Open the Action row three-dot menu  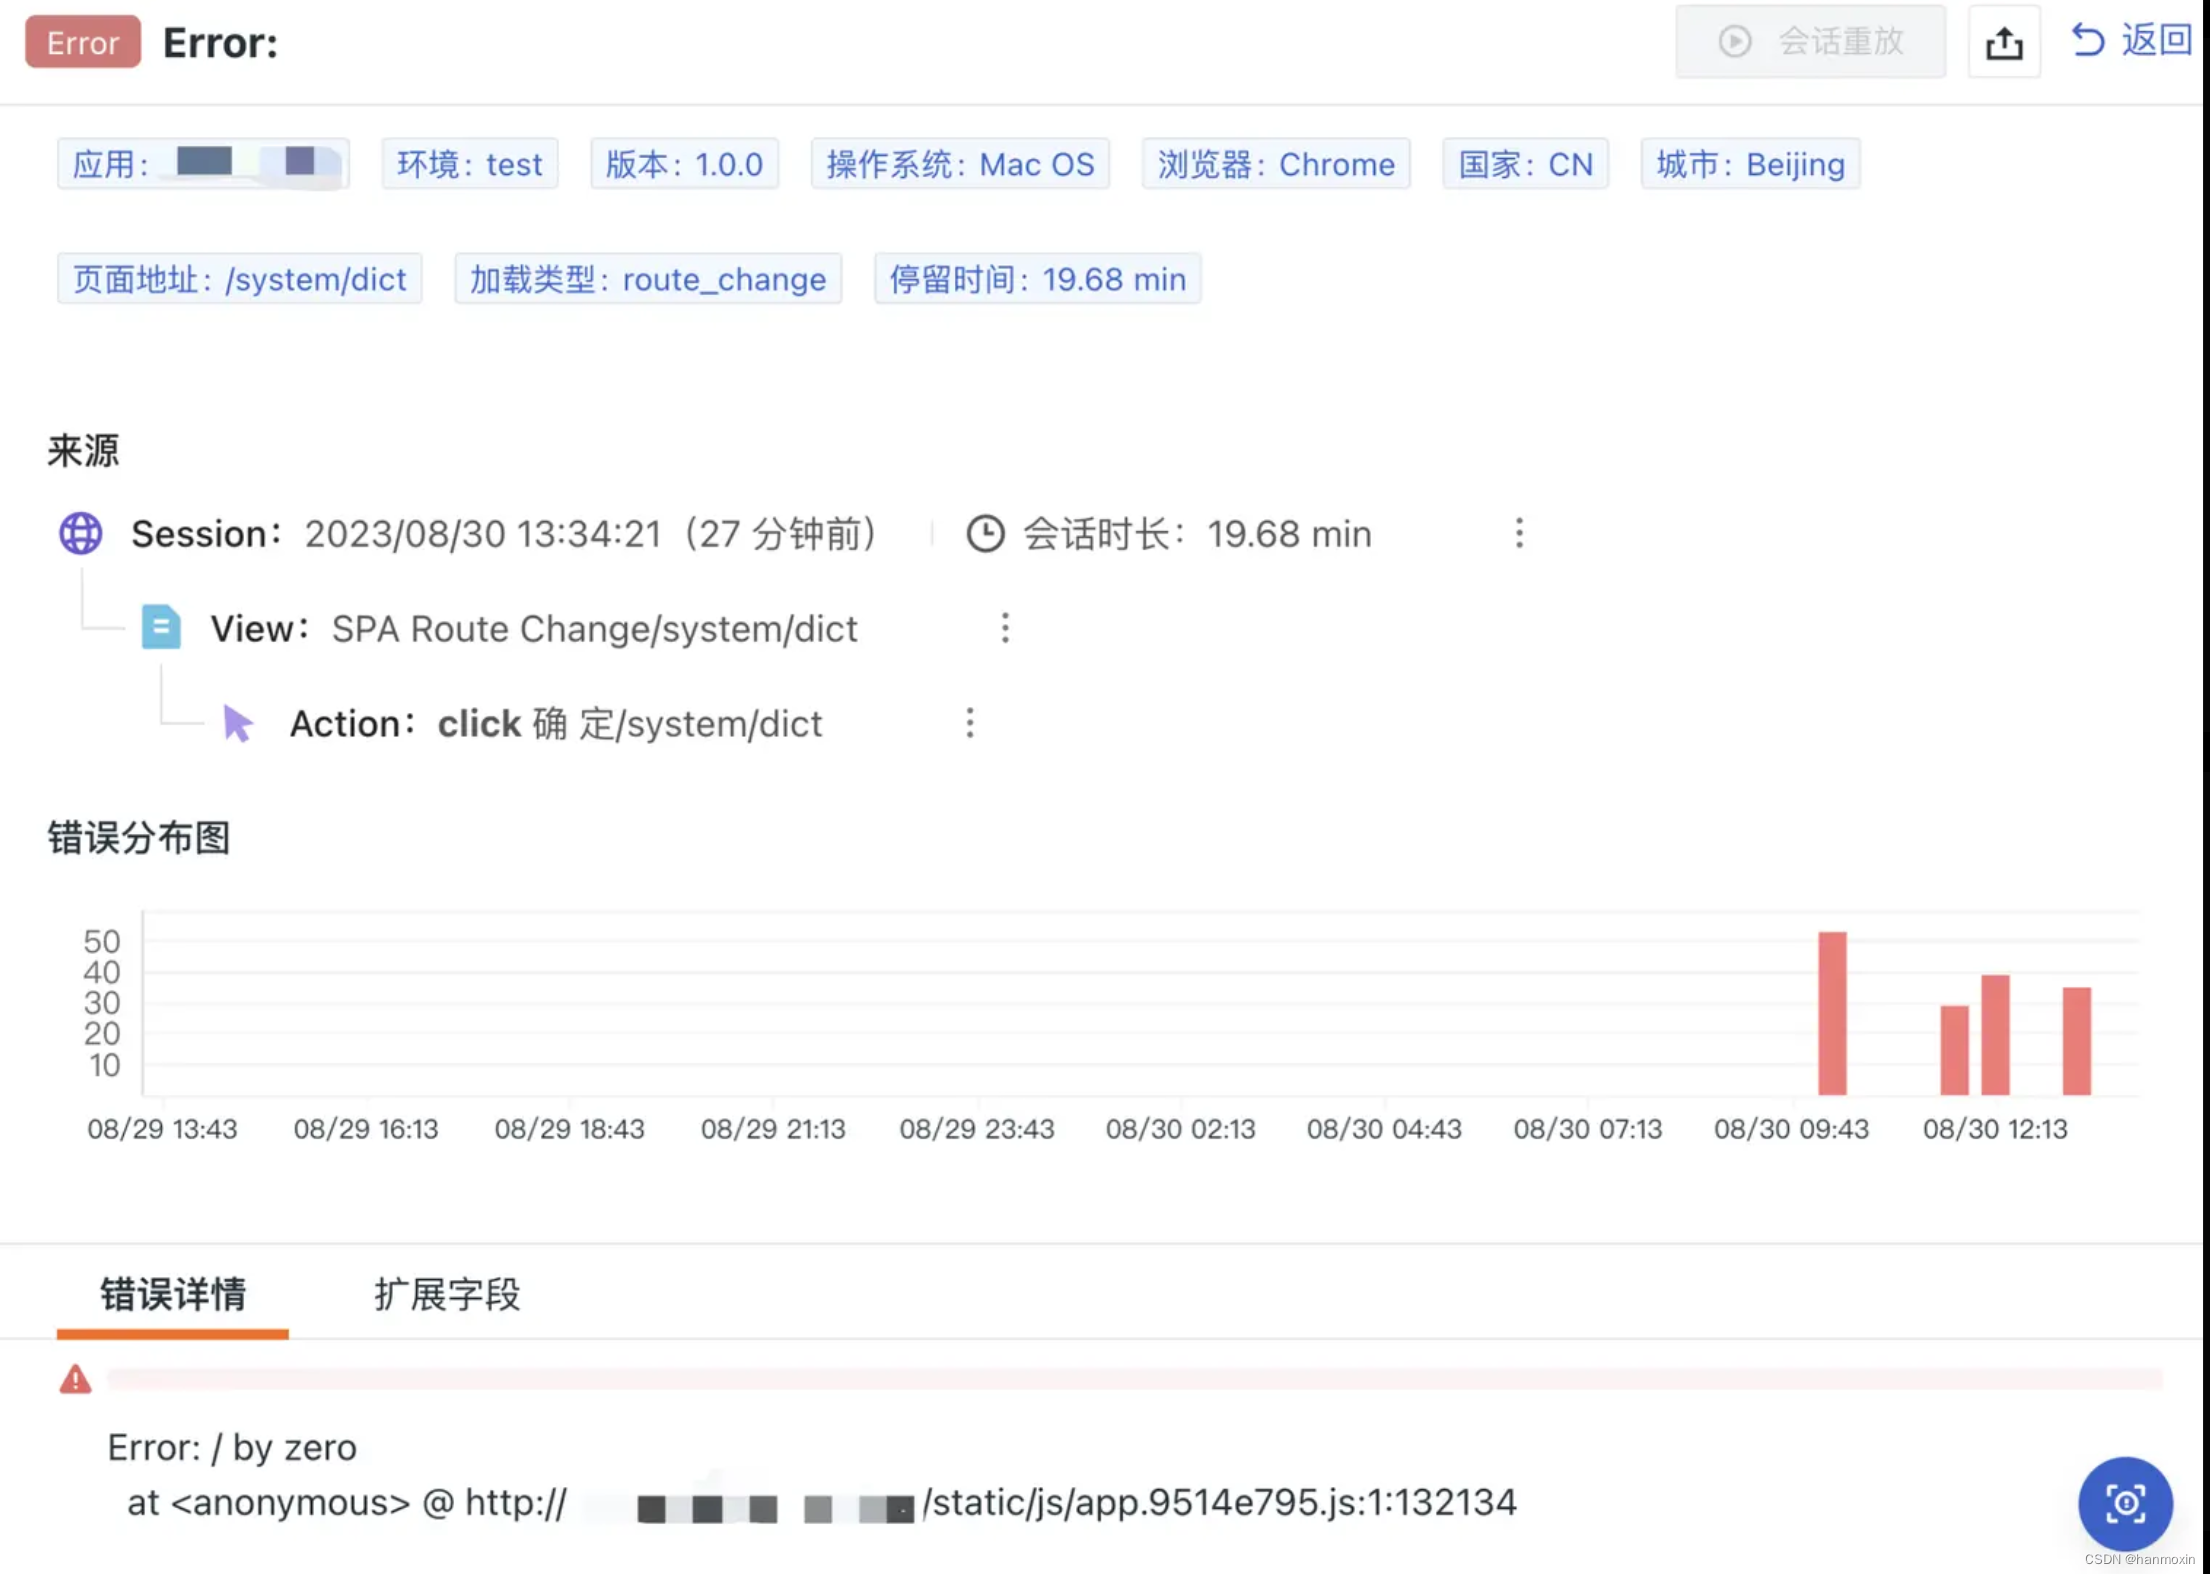click(969, 722)
